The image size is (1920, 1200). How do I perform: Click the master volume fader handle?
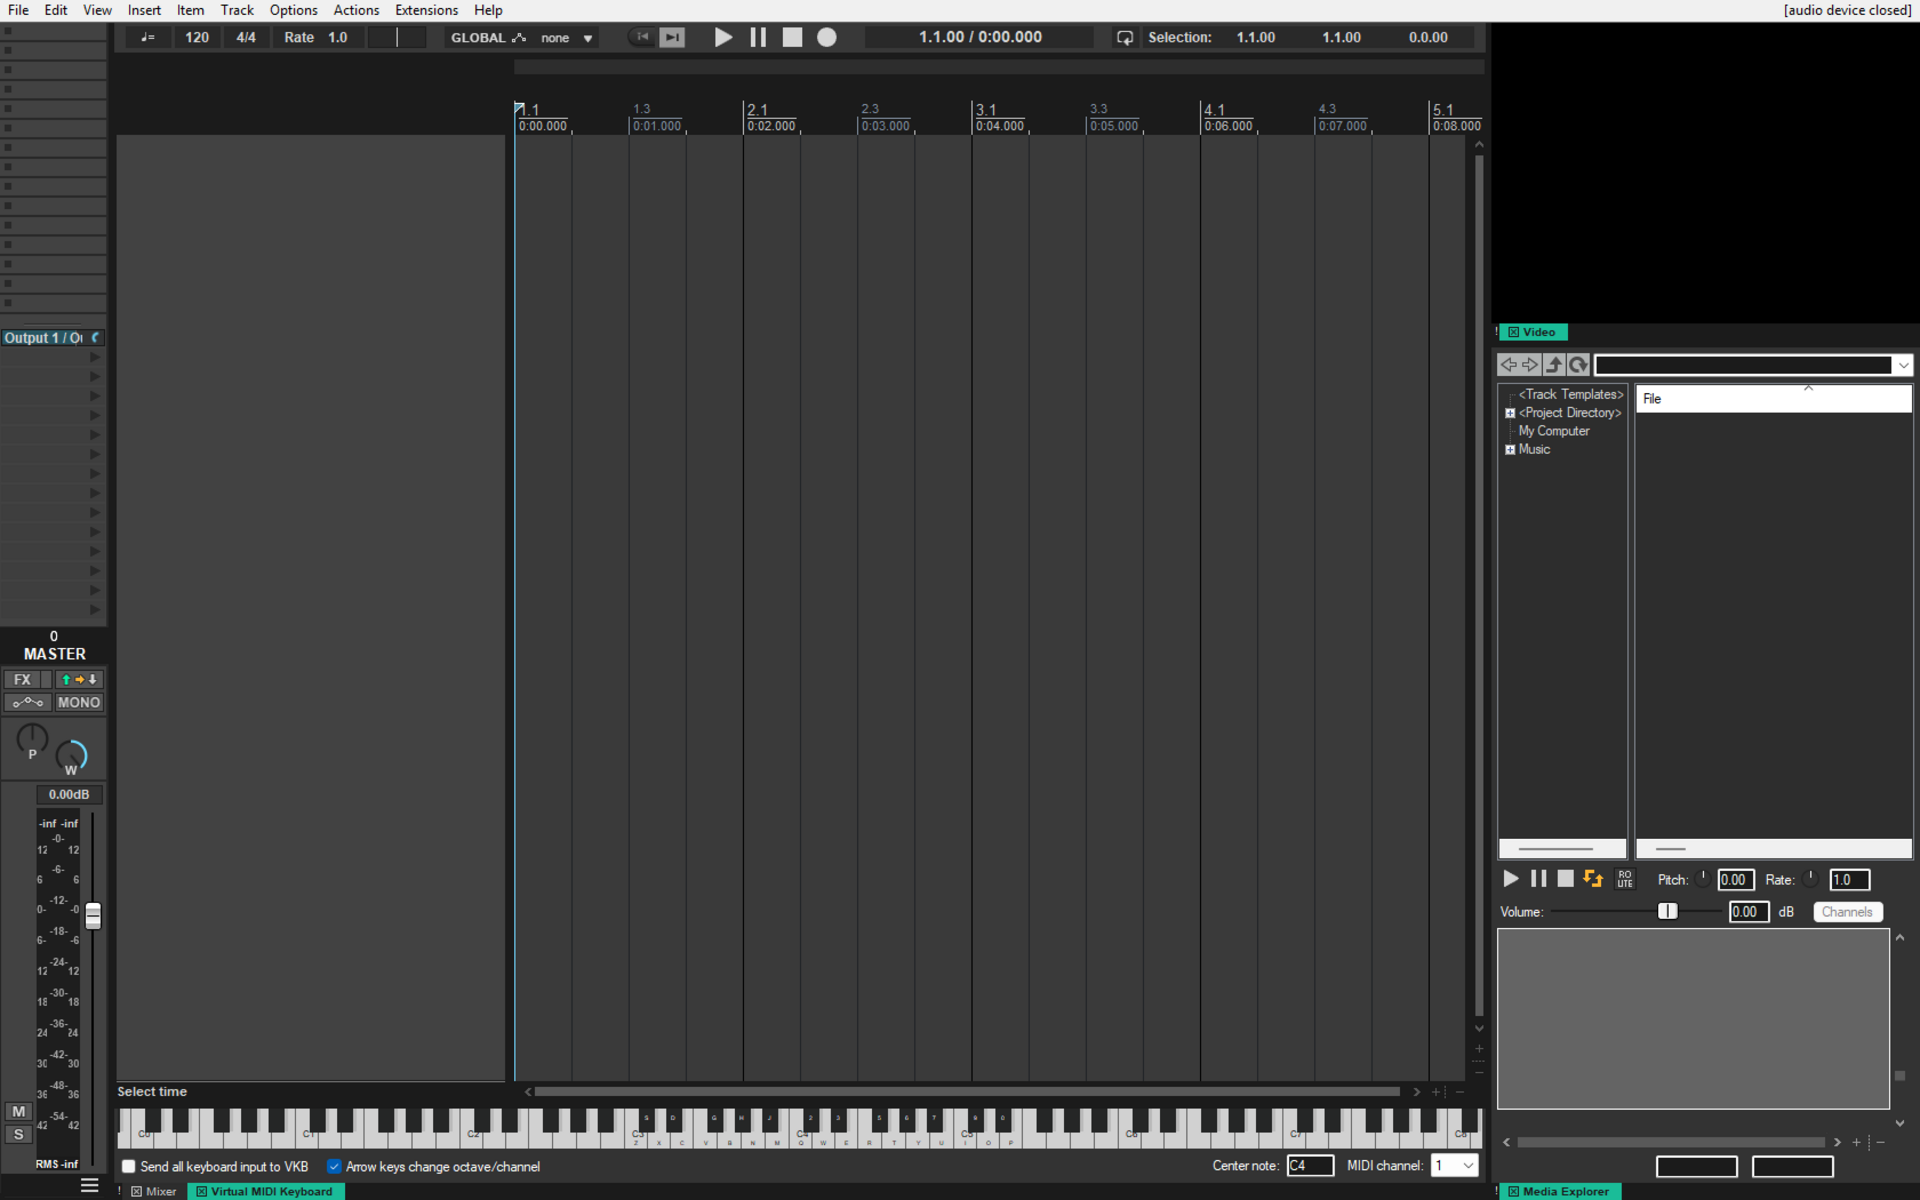93,916
